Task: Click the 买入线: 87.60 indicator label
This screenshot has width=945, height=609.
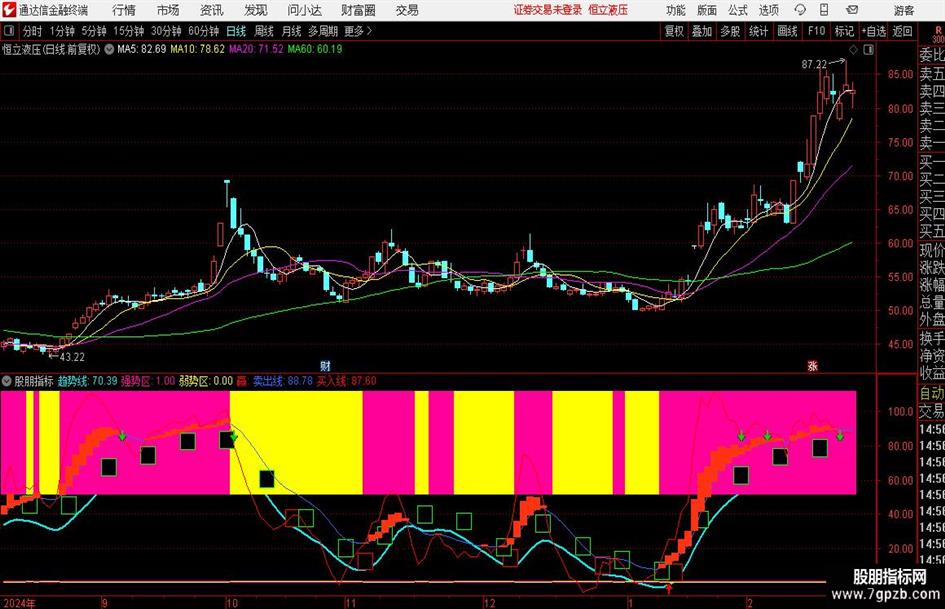Action: click(347, 381)
